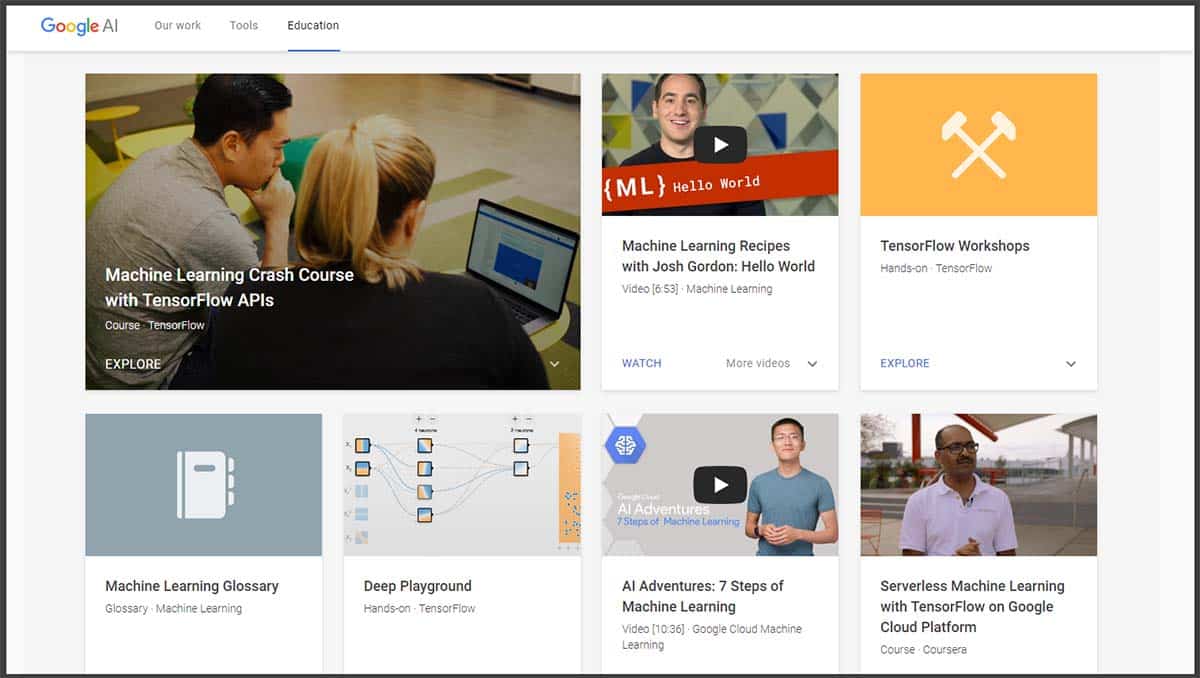Click WATCH under Machine Learning Recipes
1200x678 pixels.
[641, 363]
